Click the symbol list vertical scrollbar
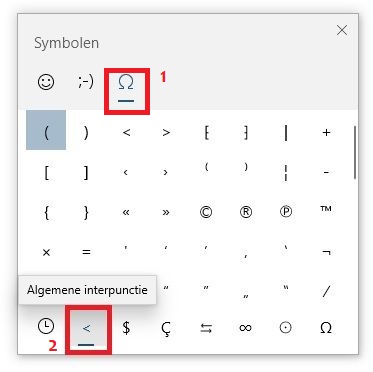The height and width of the screenshot is (372, 373). pos(355,152)
